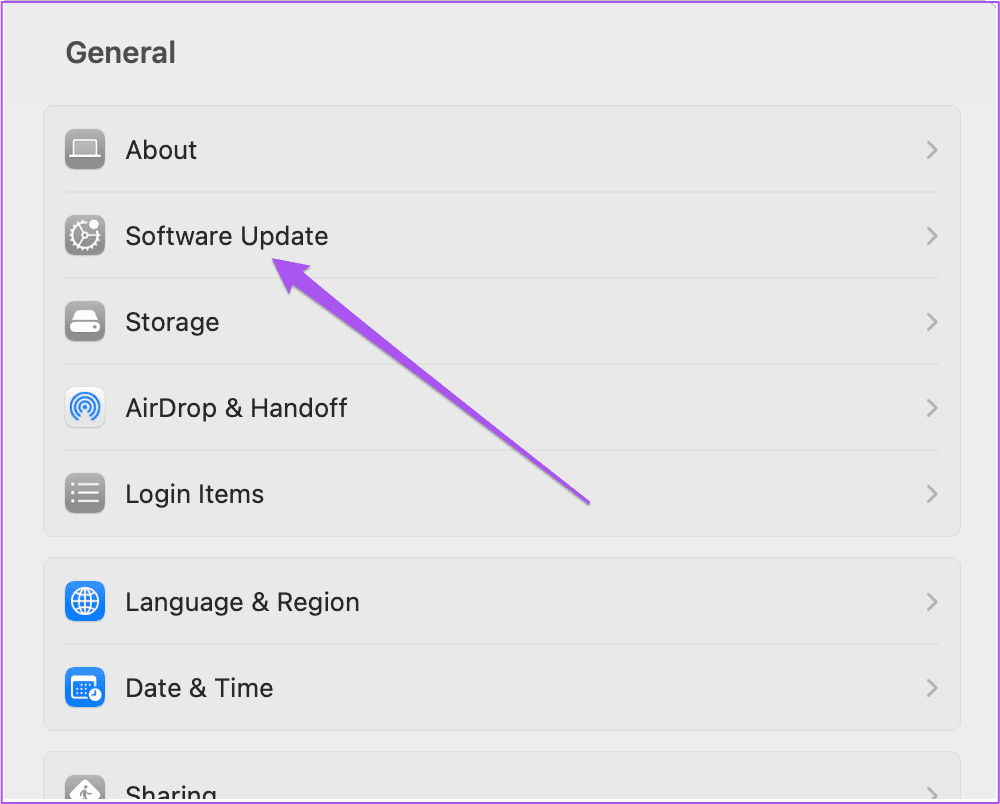The image size is (1000, 804).
Task: Open the Login Items label
Action: pos(195,495)
